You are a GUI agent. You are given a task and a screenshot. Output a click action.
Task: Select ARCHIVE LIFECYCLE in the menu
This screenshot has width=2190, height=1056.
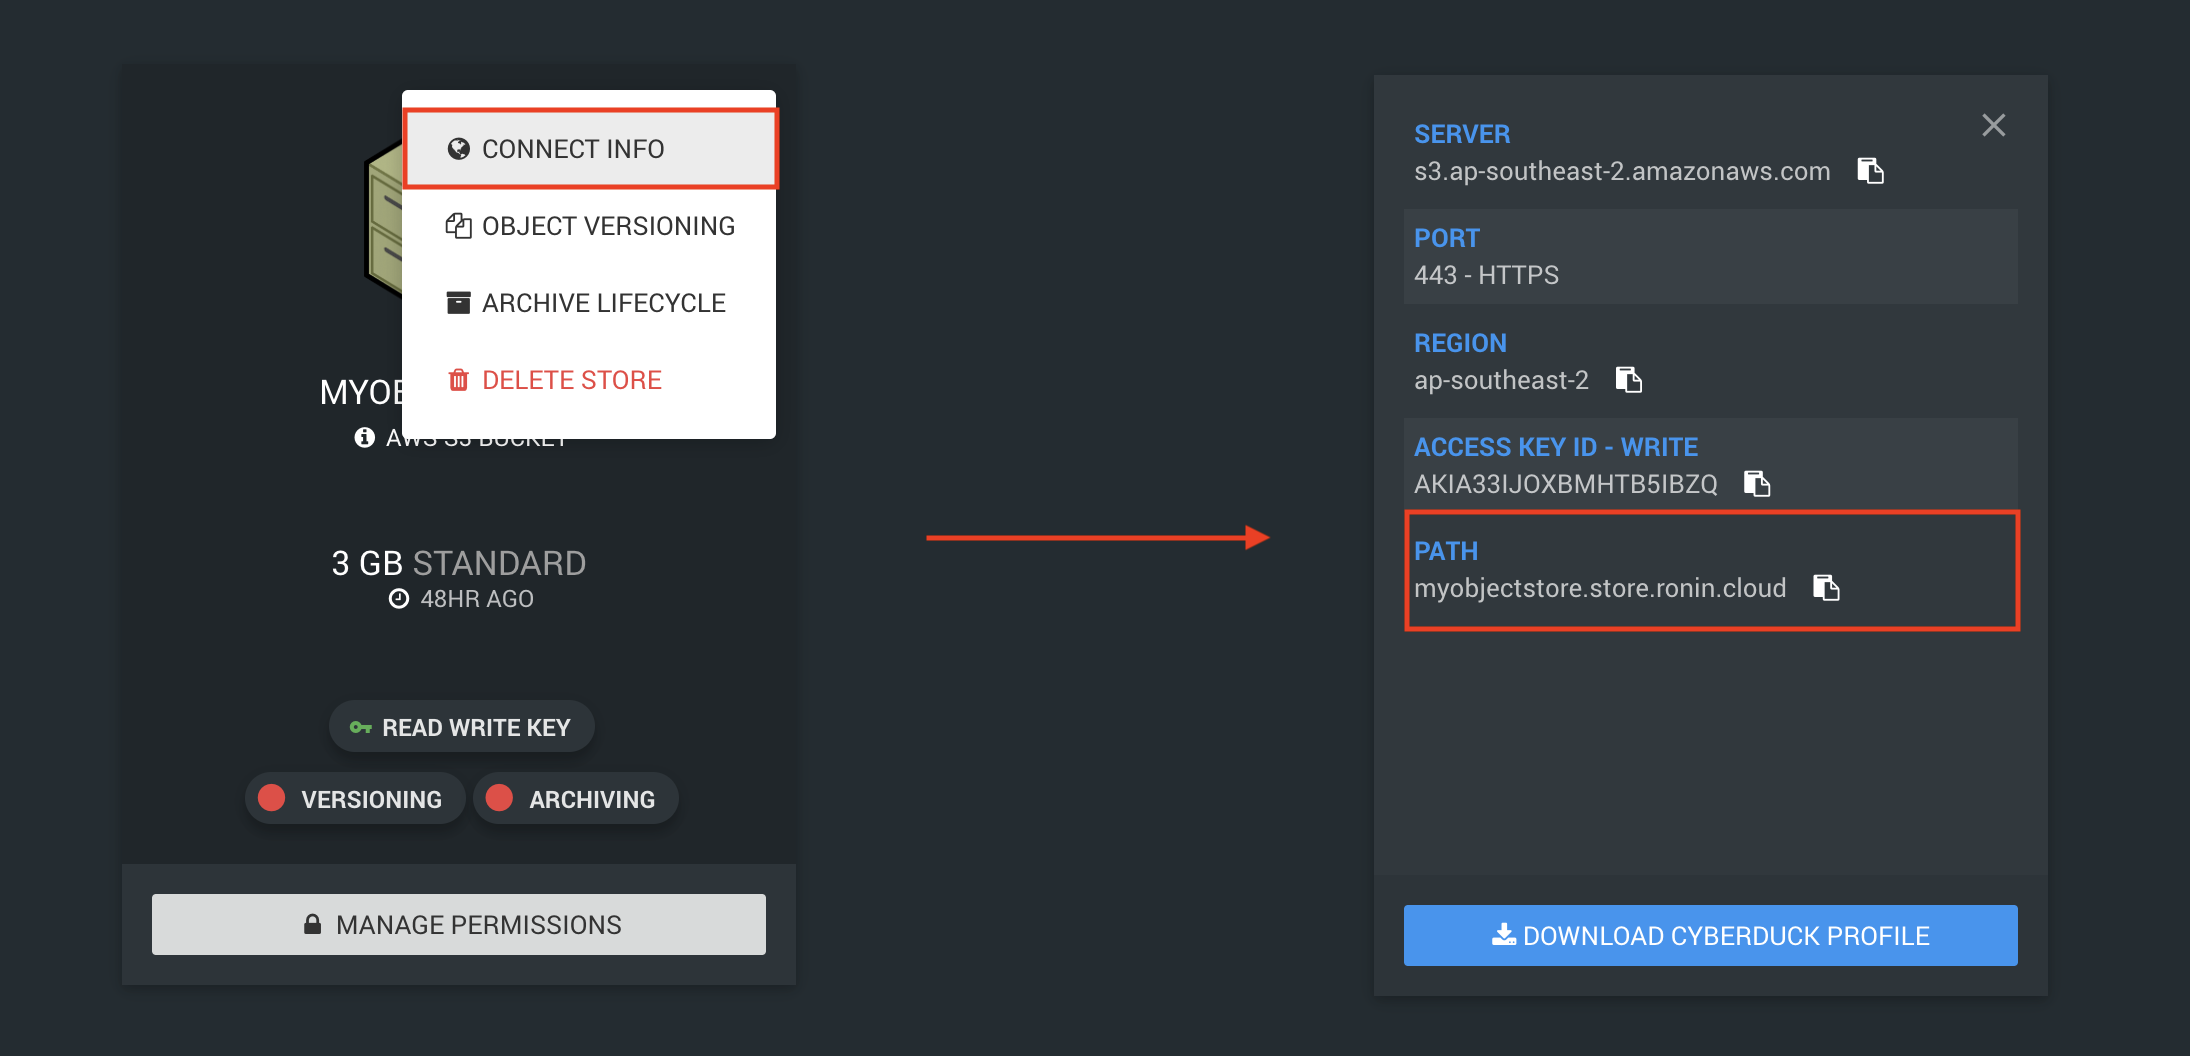click(x=604, y=302)
